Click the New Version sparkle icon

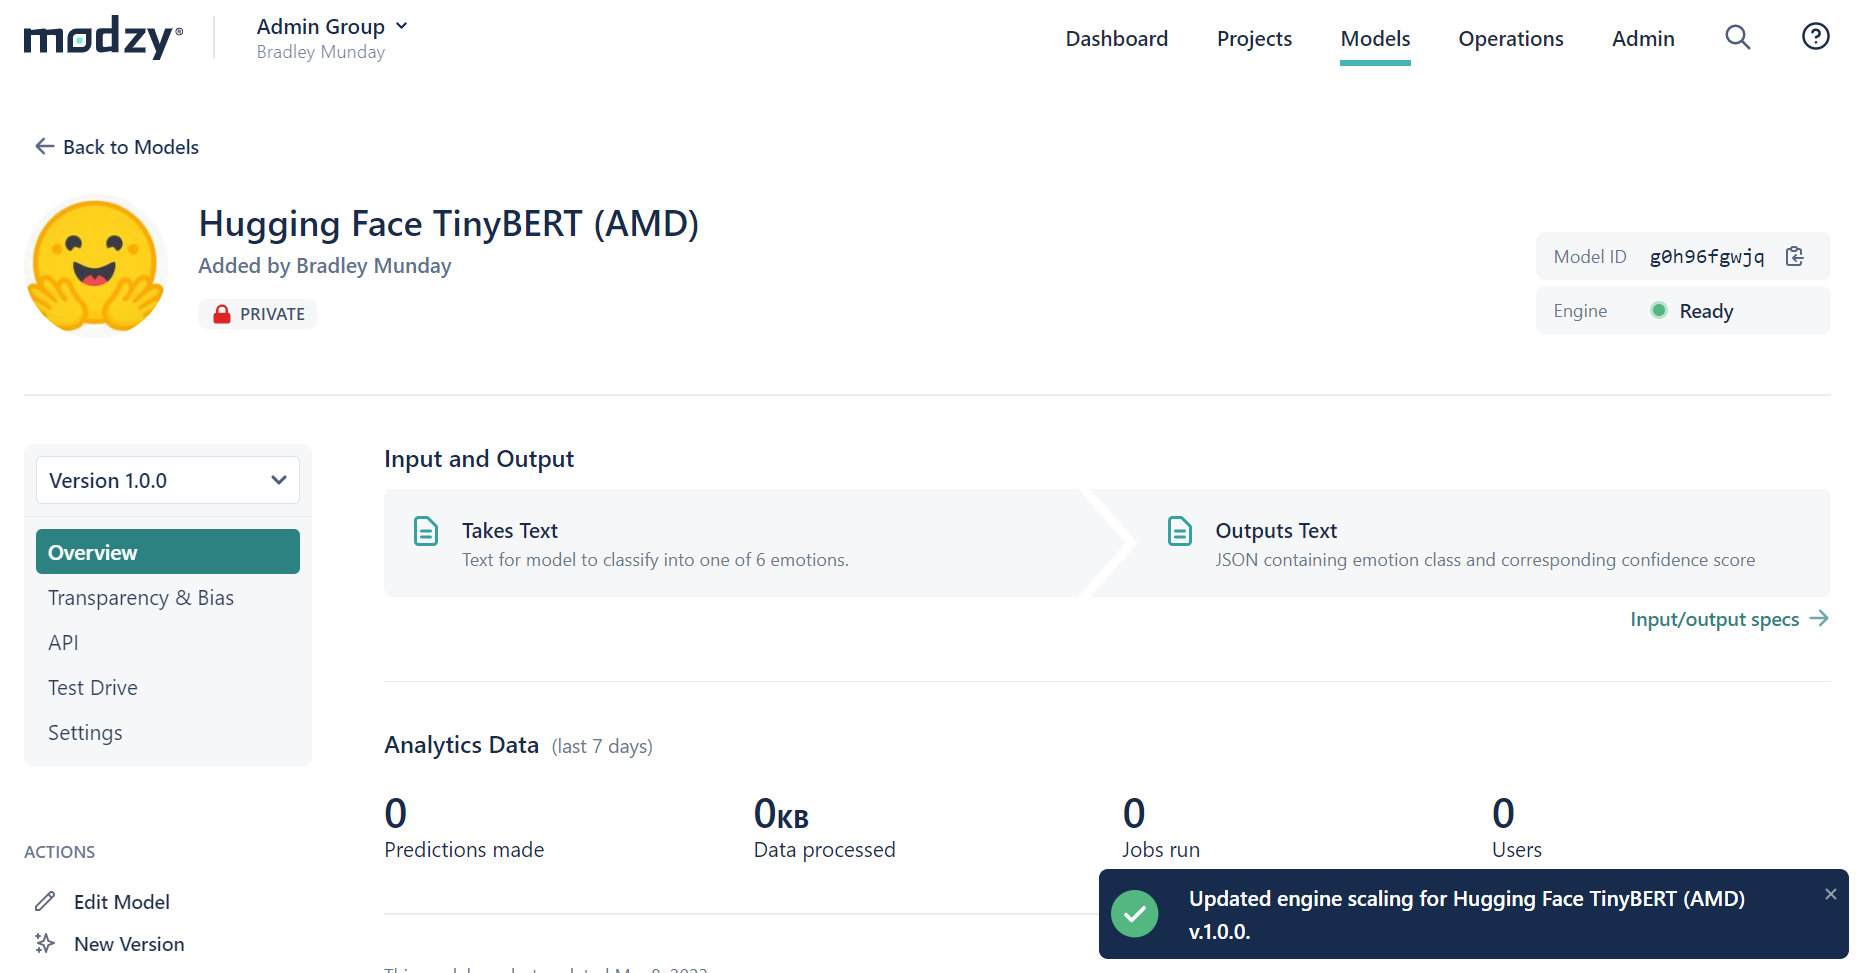pyautogui.click(x=45, y=943)
